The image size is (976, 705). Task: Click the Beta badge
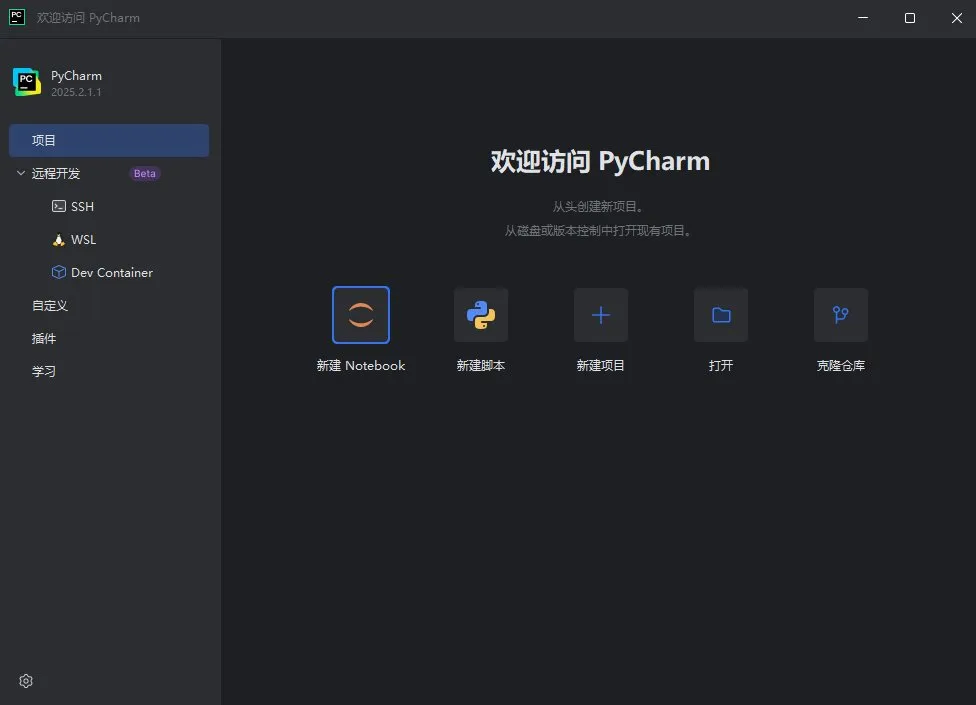[x=144, y=174]
